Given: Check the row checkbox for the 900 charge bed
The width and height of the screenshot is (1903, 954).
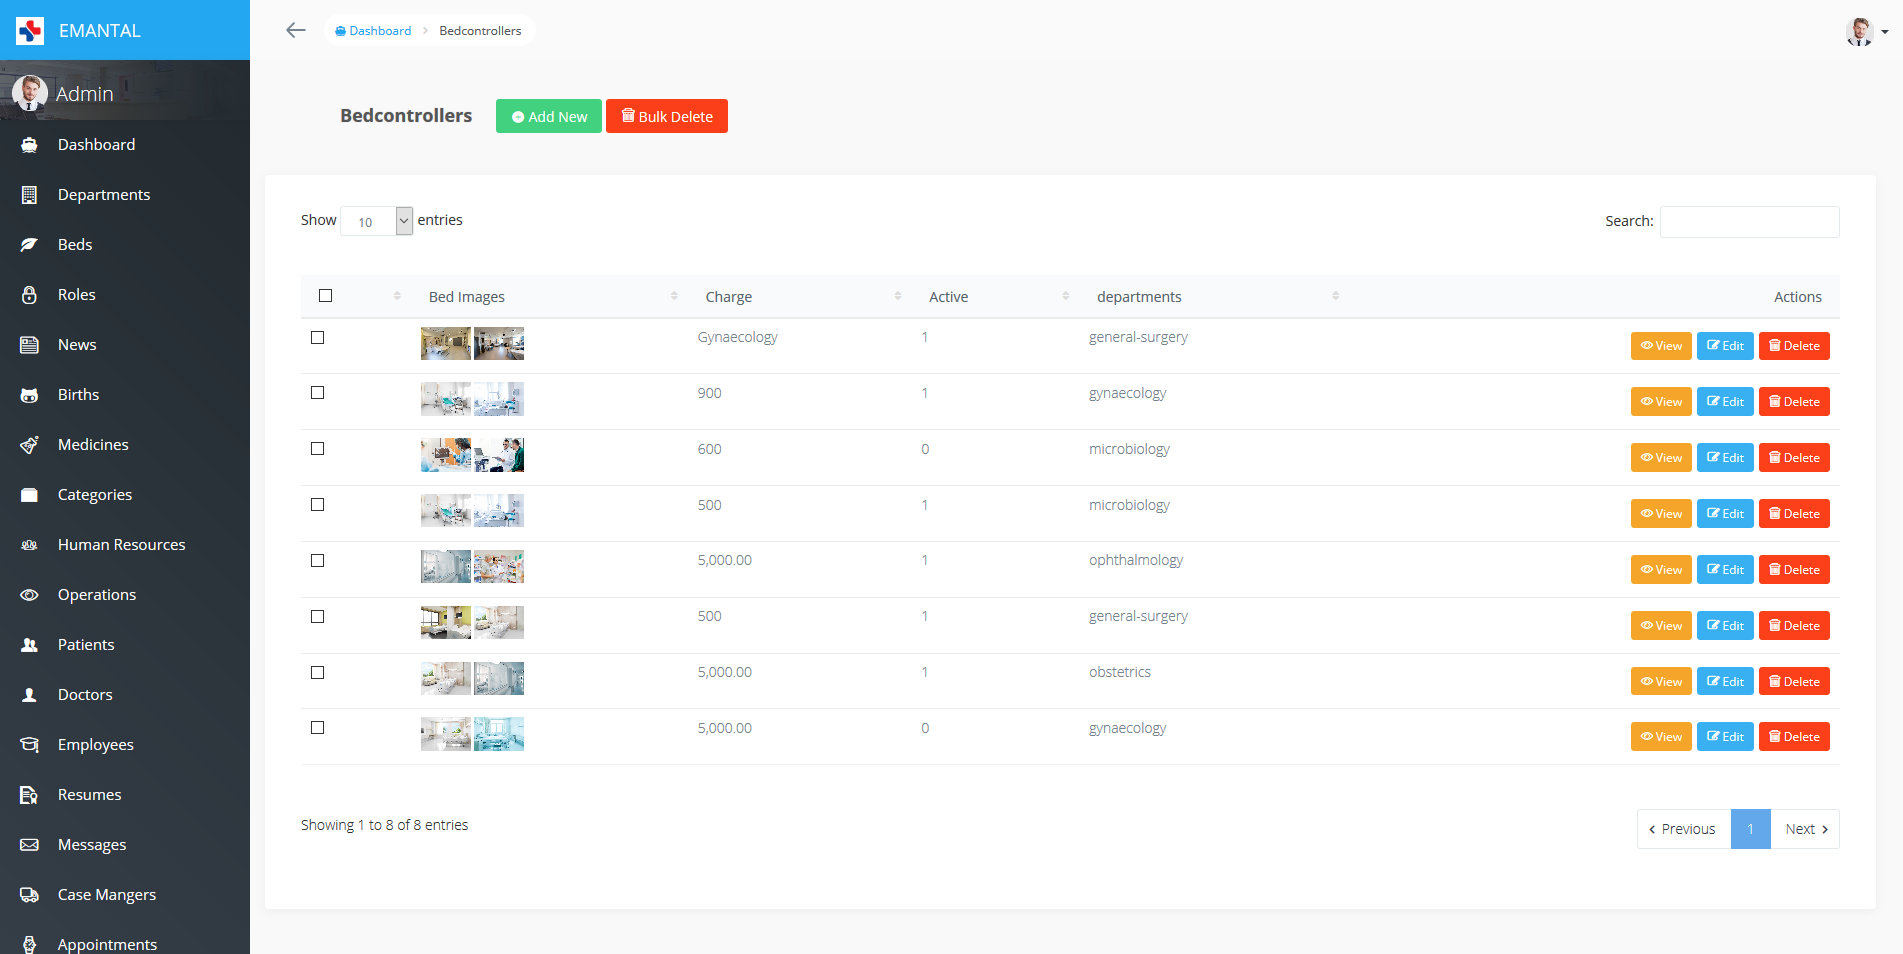Looking at the screenshot, I should [318, 393].
